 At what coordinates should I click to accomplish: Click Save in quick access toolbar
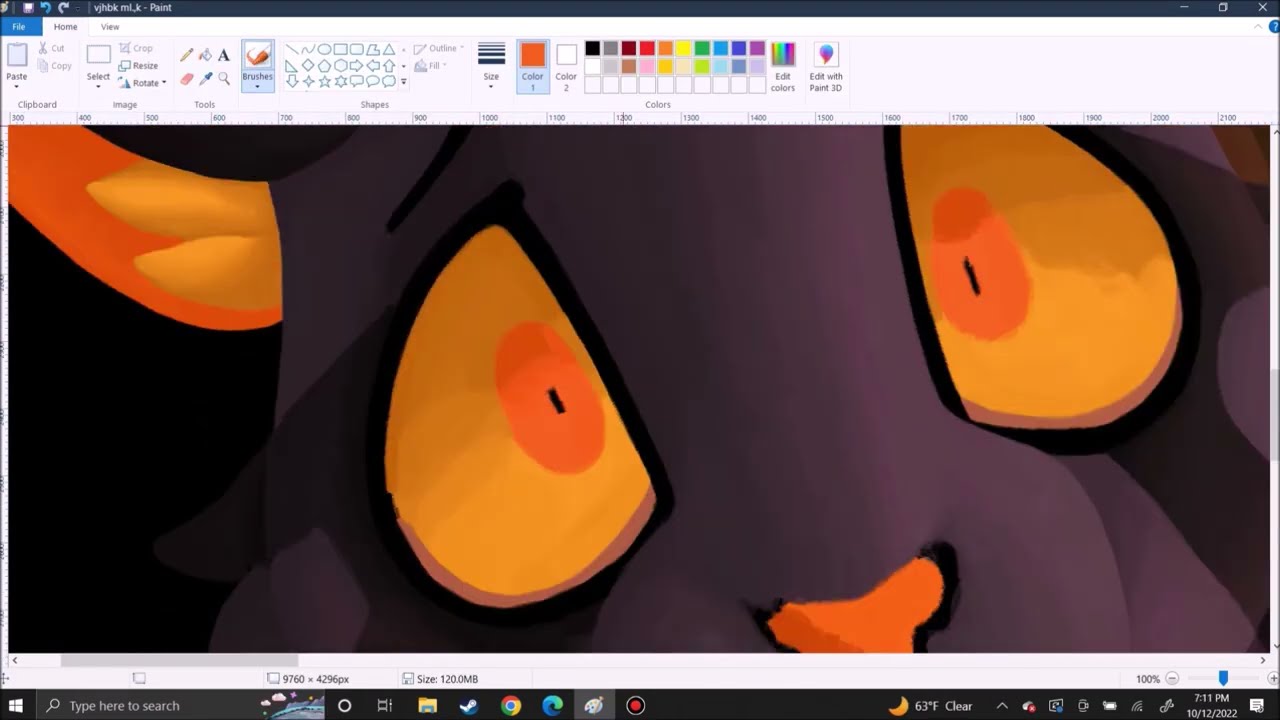(28, 7)
